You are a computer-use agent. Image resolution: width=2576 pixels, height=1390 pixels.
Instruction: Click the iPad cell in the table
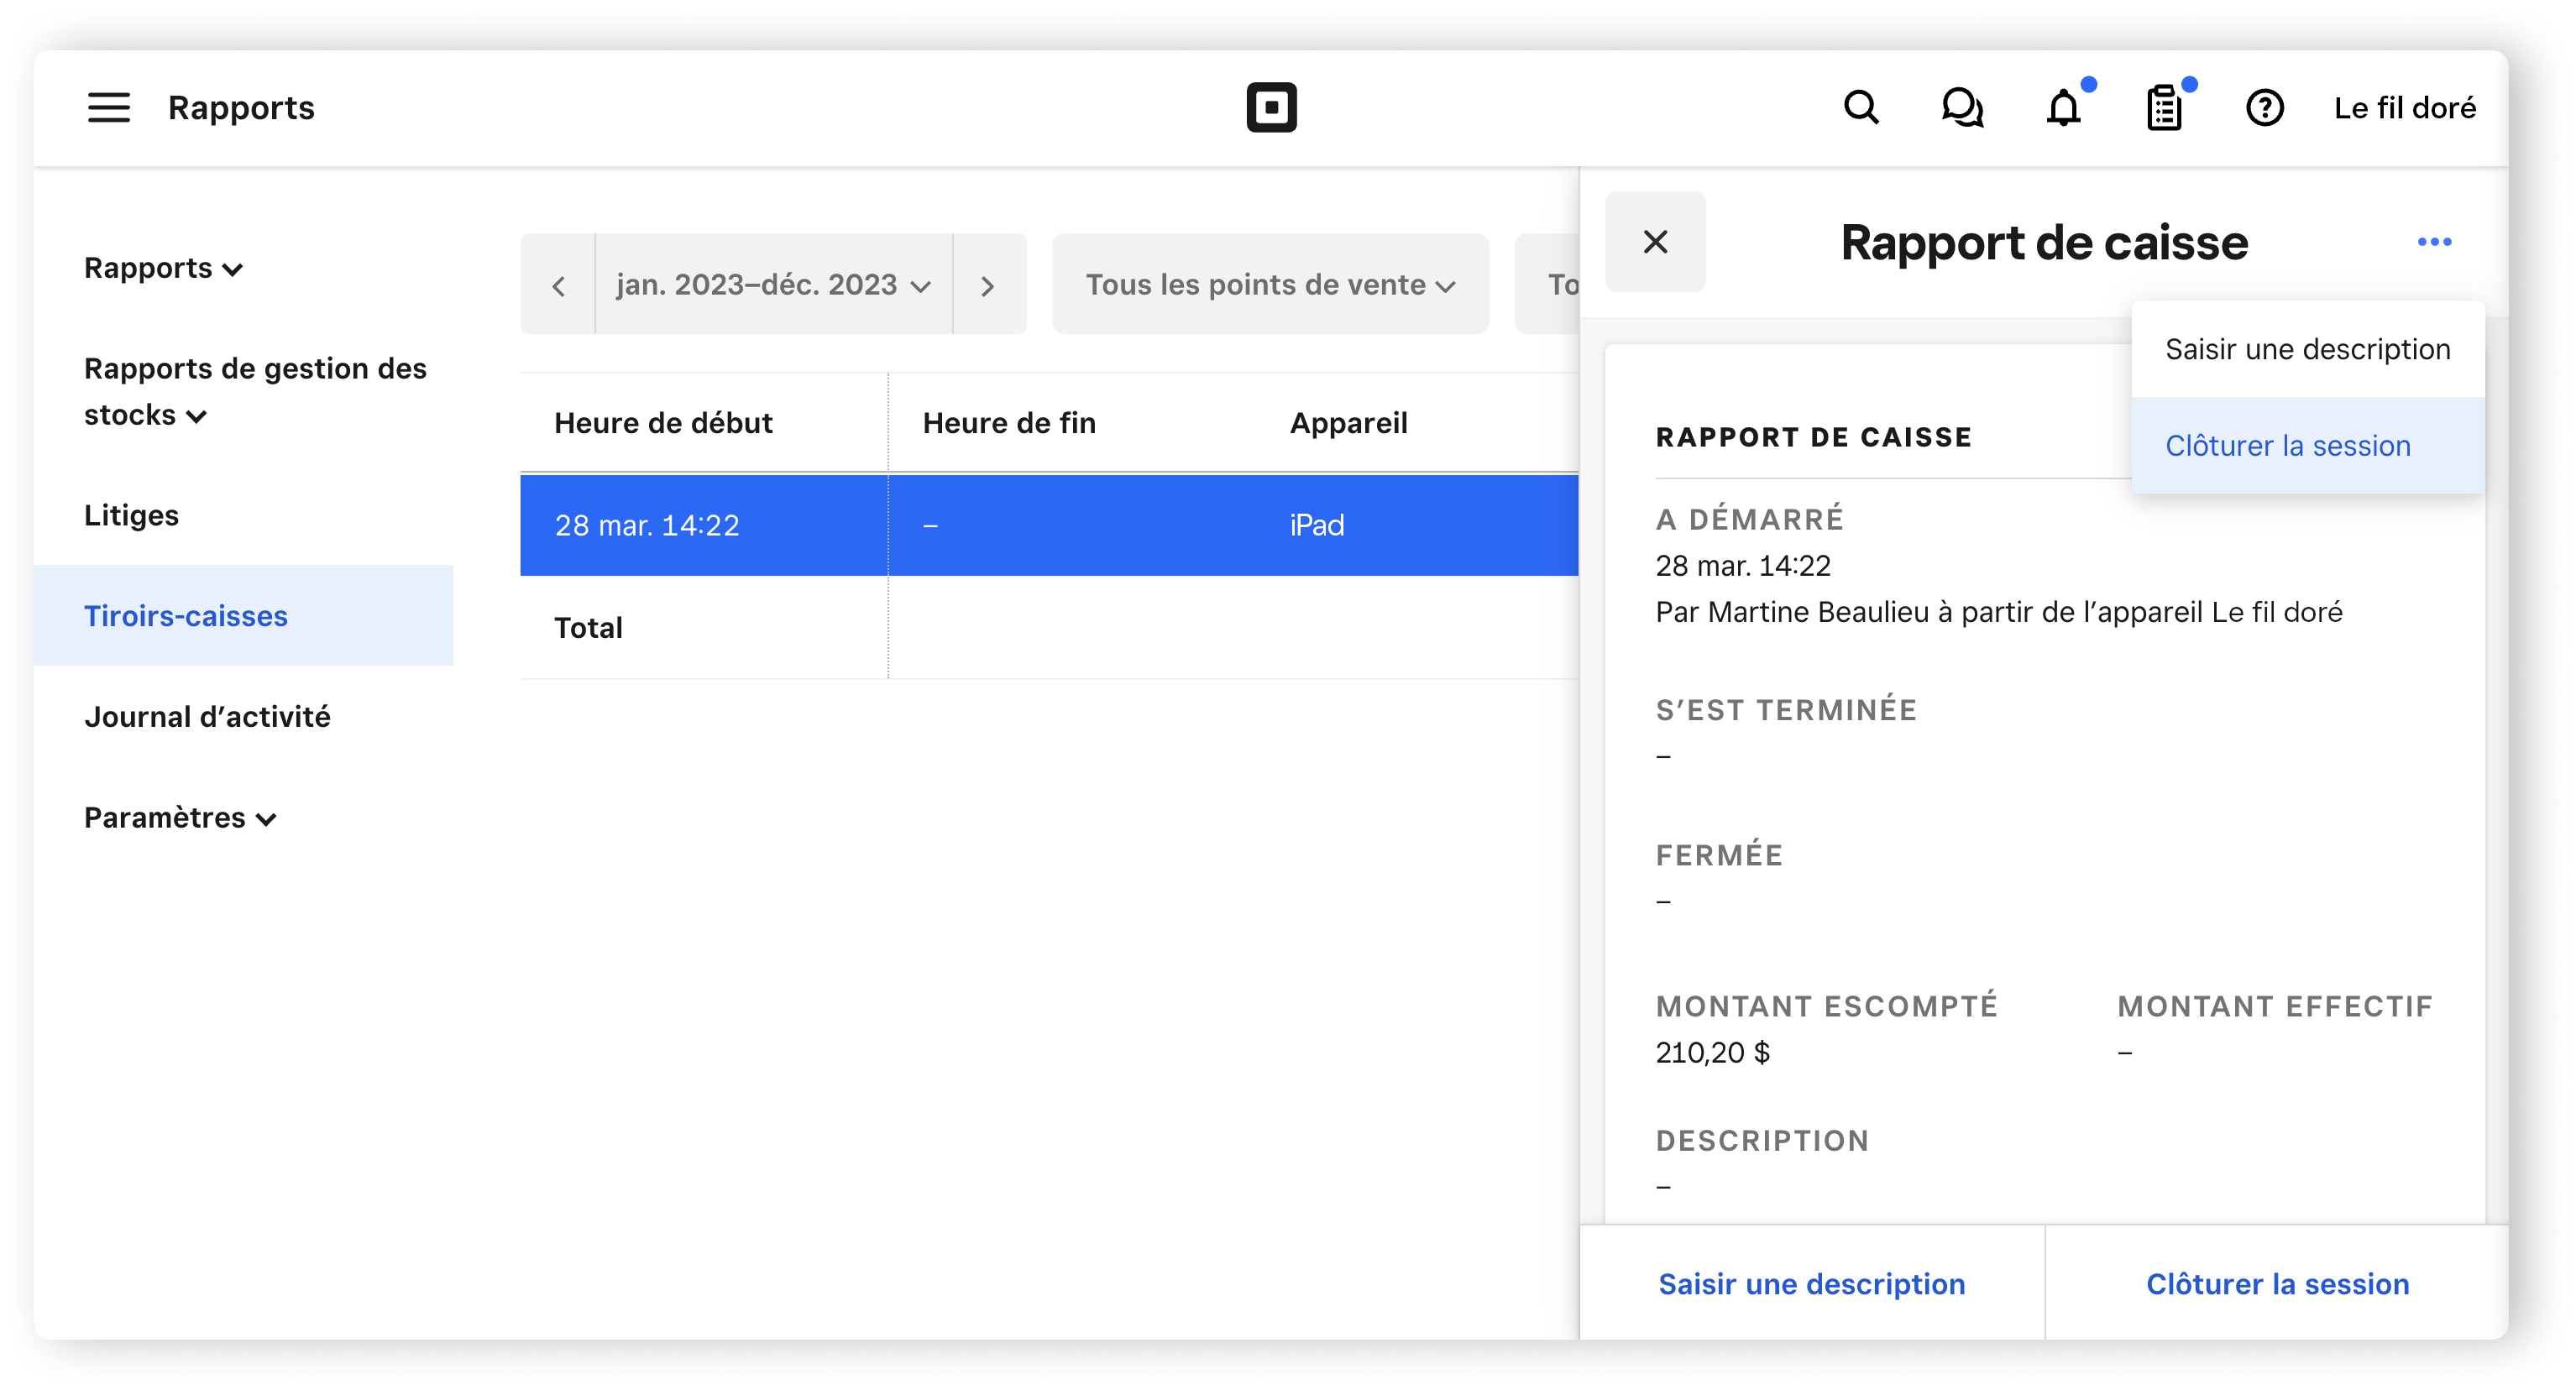(x=1316, y=525)
